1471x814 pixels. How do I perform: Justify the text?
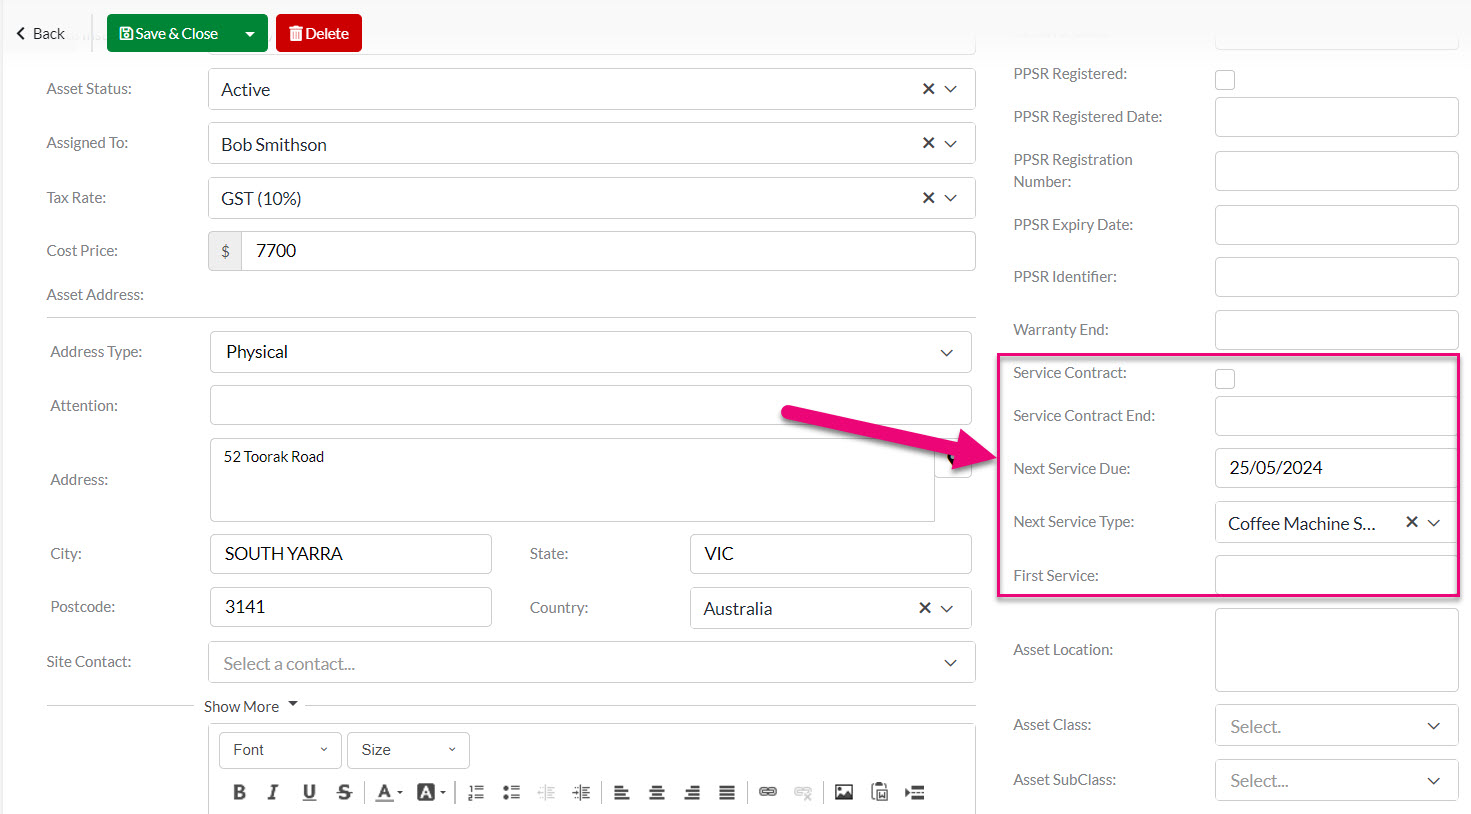pyautogui.click(x=727, y=792)
